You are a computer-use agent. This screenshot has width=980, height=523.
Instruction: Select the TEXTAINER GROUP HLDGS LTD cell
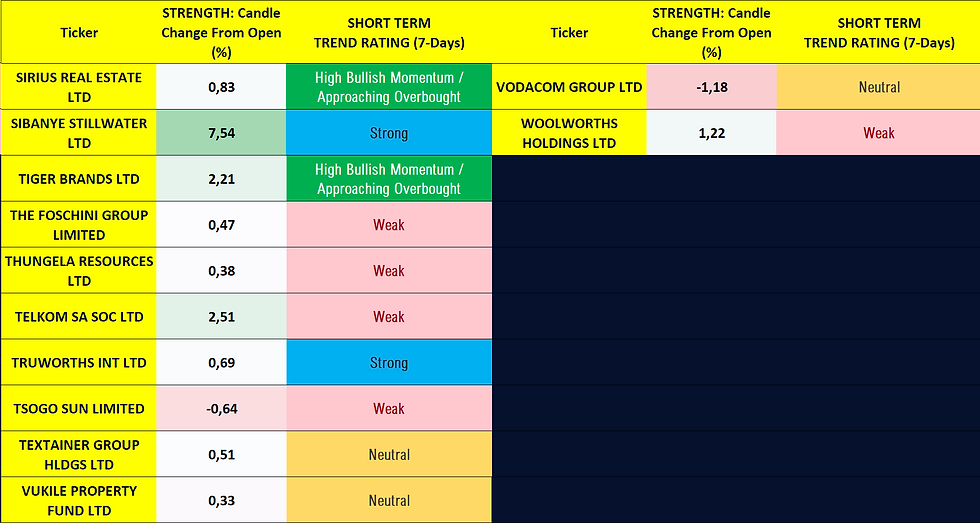click(79, 455)
